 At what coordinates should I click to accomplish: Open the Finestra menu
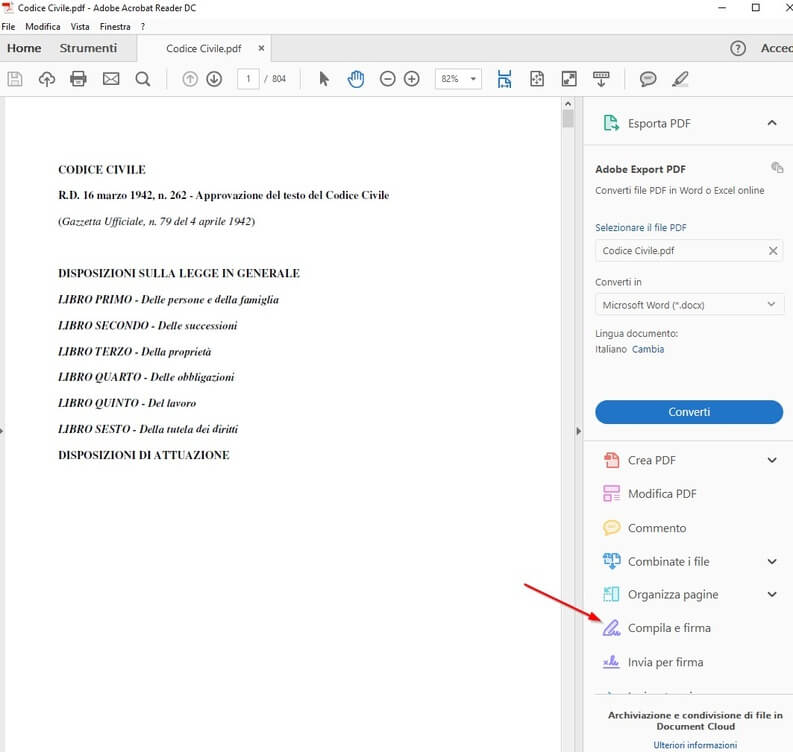[x=115, y=27]
